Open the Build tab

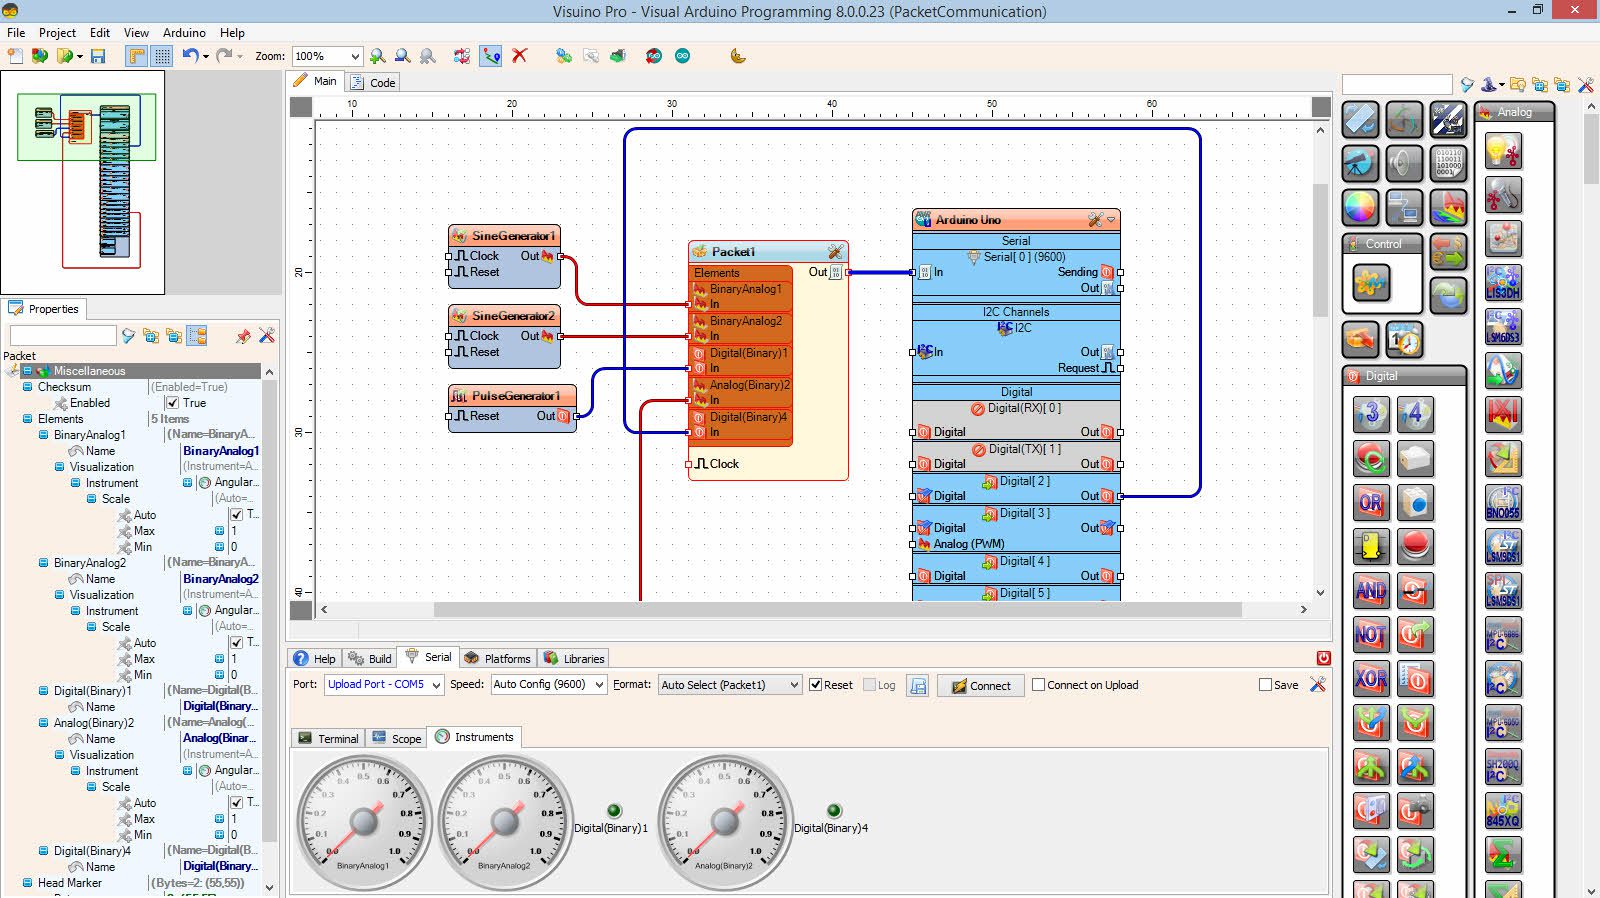[x=370, y=658]
